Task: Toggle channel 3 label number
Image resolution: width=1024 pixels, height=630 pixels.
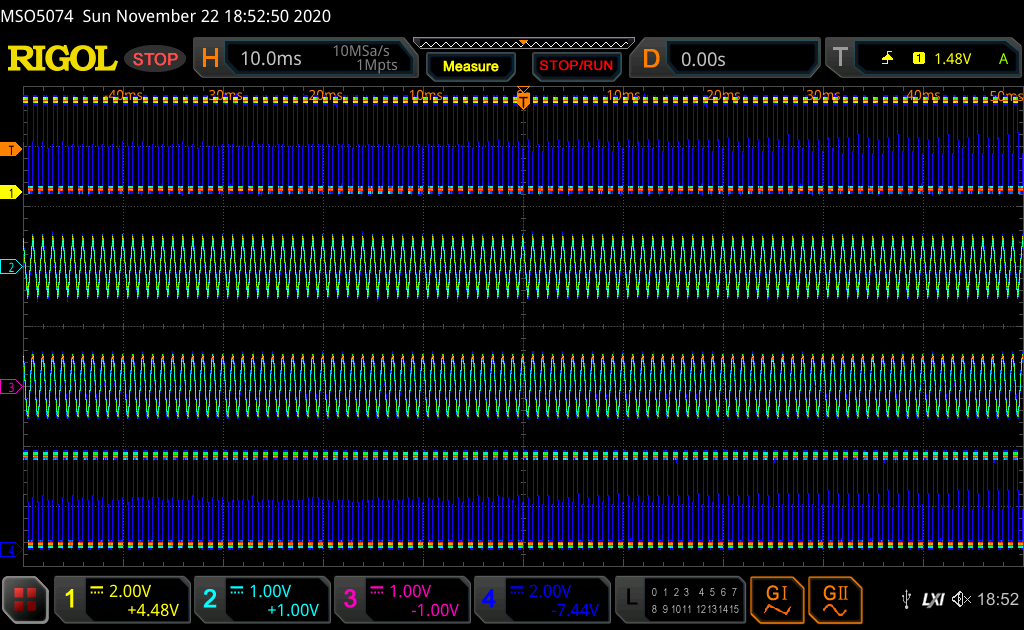Action: (349, 599)
